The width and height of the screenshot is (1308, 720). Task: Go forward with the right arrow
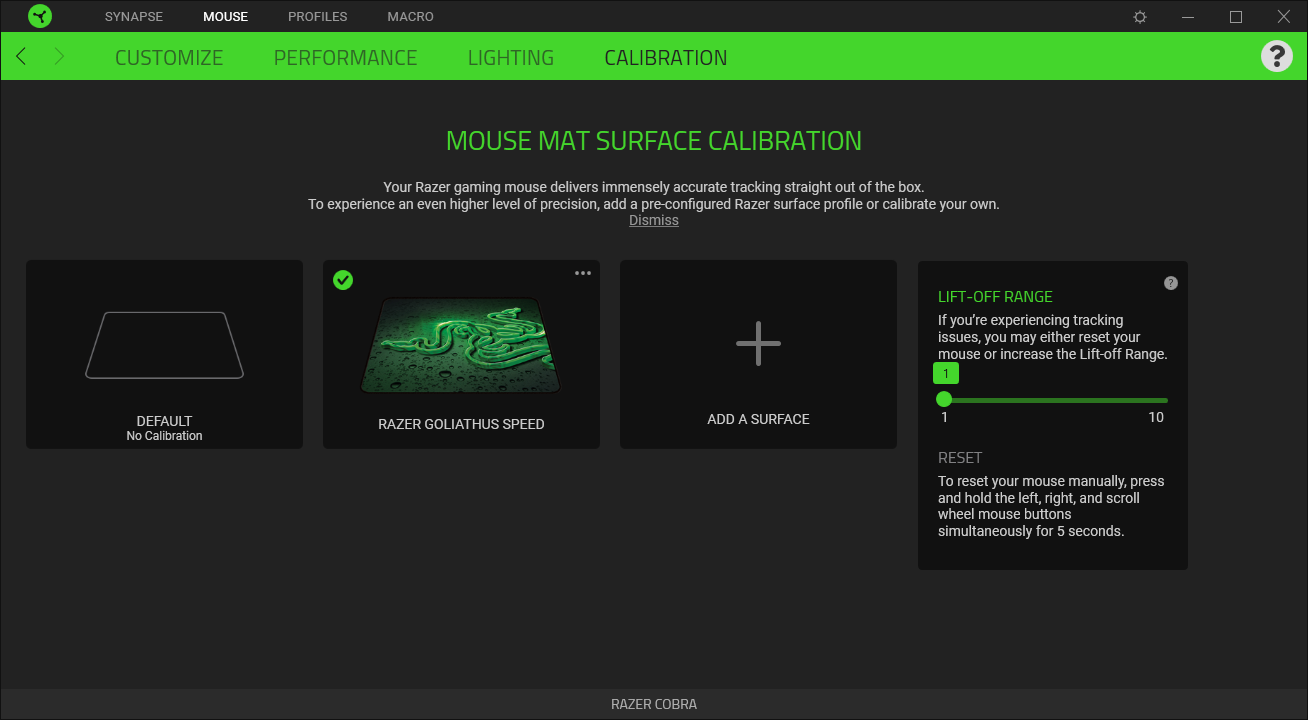(59, 56)
